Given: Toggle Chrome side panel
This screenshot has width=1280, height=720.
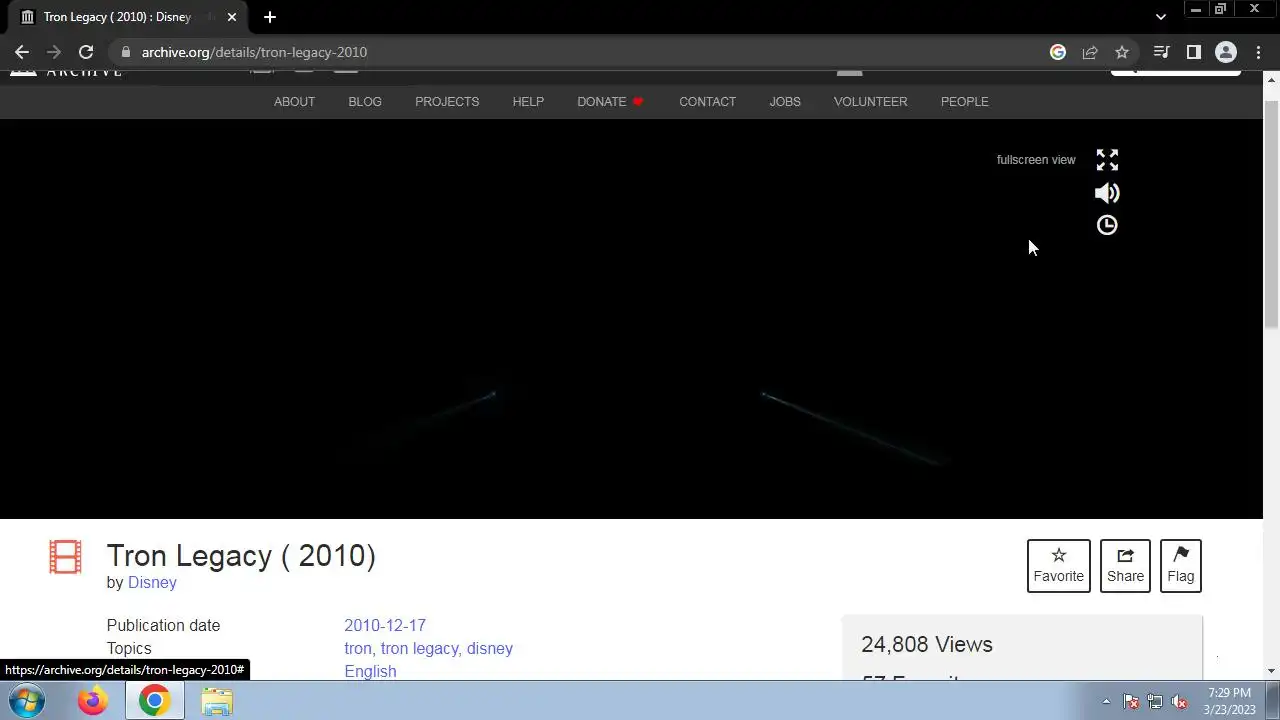Looking at the screenshot, I should pyautogui.click(x=1193, y=52).
